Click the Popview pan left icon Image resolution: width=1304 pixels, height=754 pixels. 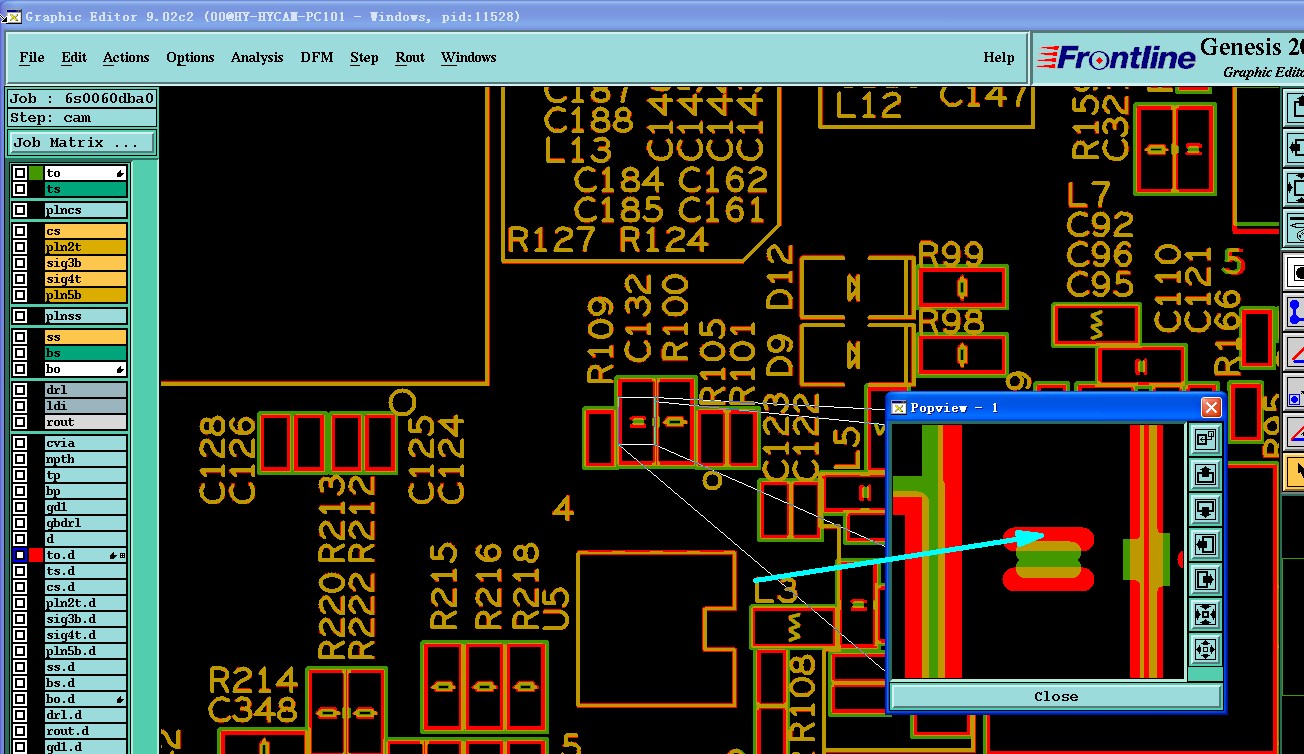coord(1205,545)
